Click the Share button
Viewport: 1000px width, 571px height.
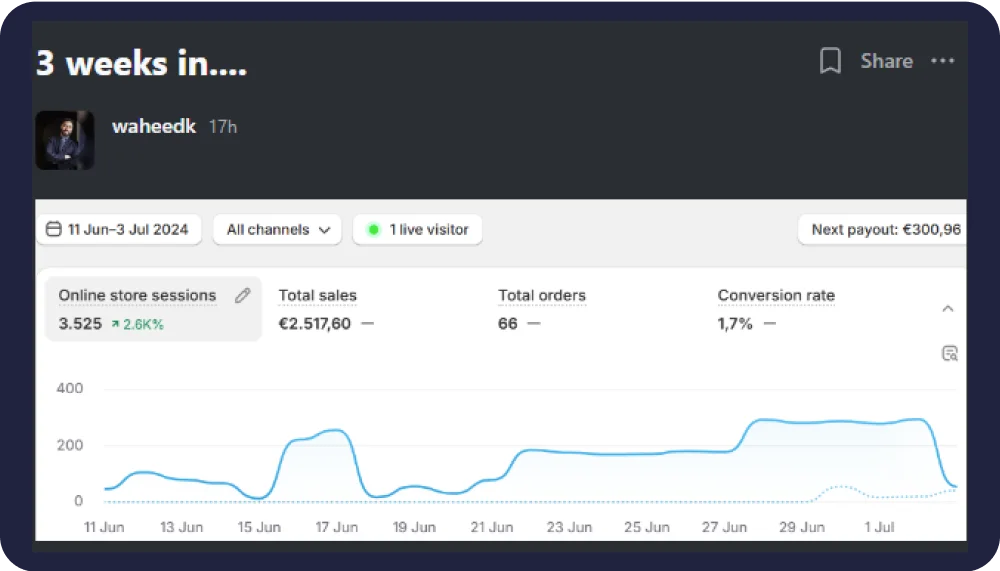pos(886,61)
